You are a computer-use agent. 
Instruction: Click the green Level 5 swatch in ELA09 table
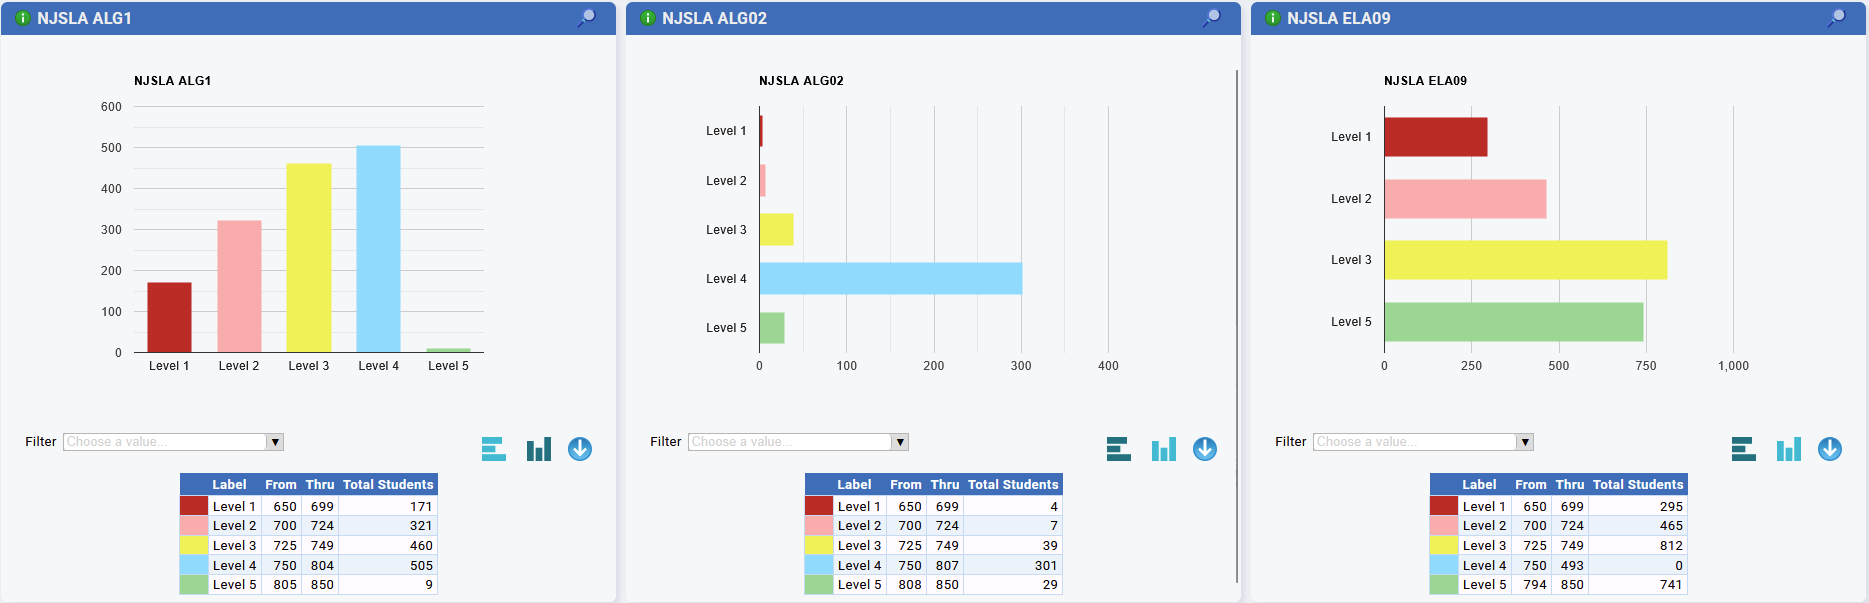tap(1444, 585)
